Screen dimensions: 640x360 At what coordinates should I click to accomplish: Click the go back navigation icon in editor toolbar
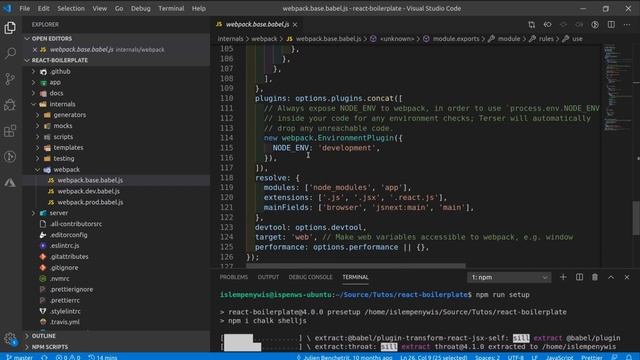tap(547, 24)
